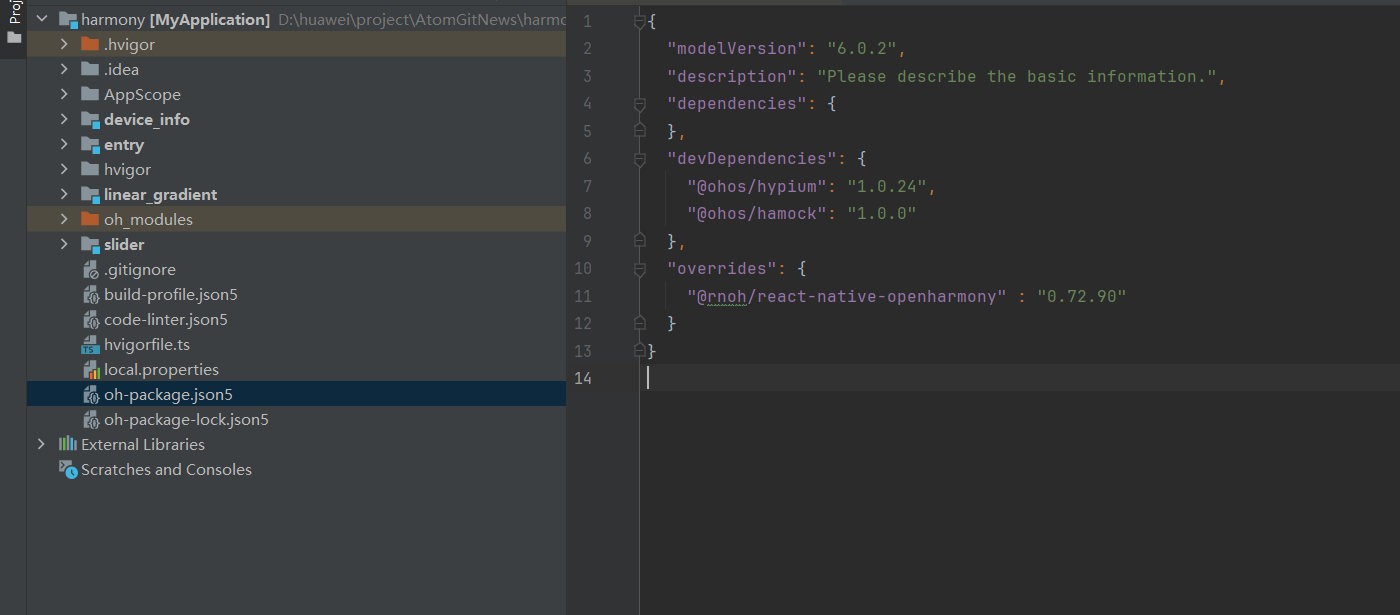Click the "description" key in editor
Screen dimensions: 1400x615
[x=732, y=76]
